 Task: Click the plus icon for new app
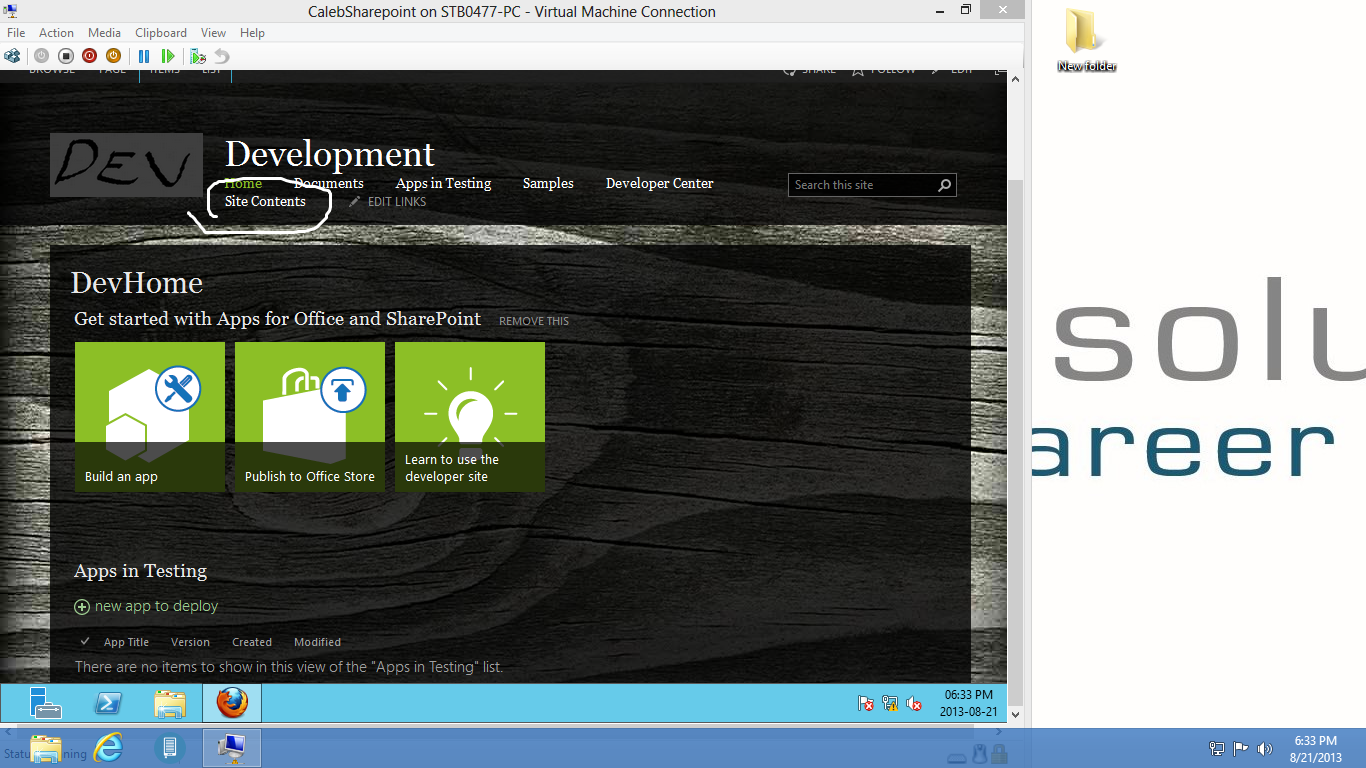pyautogui.click(x=82, y=607)
